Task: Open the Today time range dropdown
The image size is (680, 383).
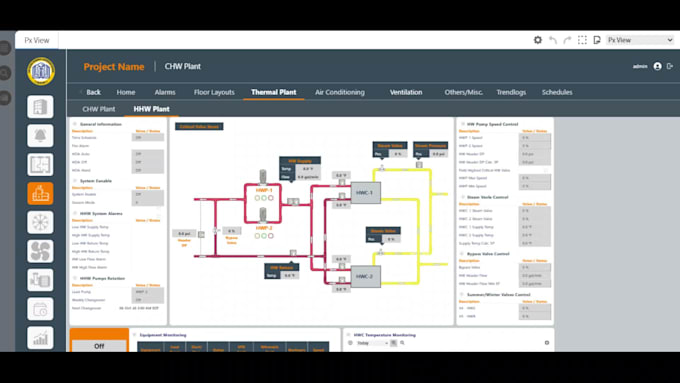Action: tap(372, 343)
